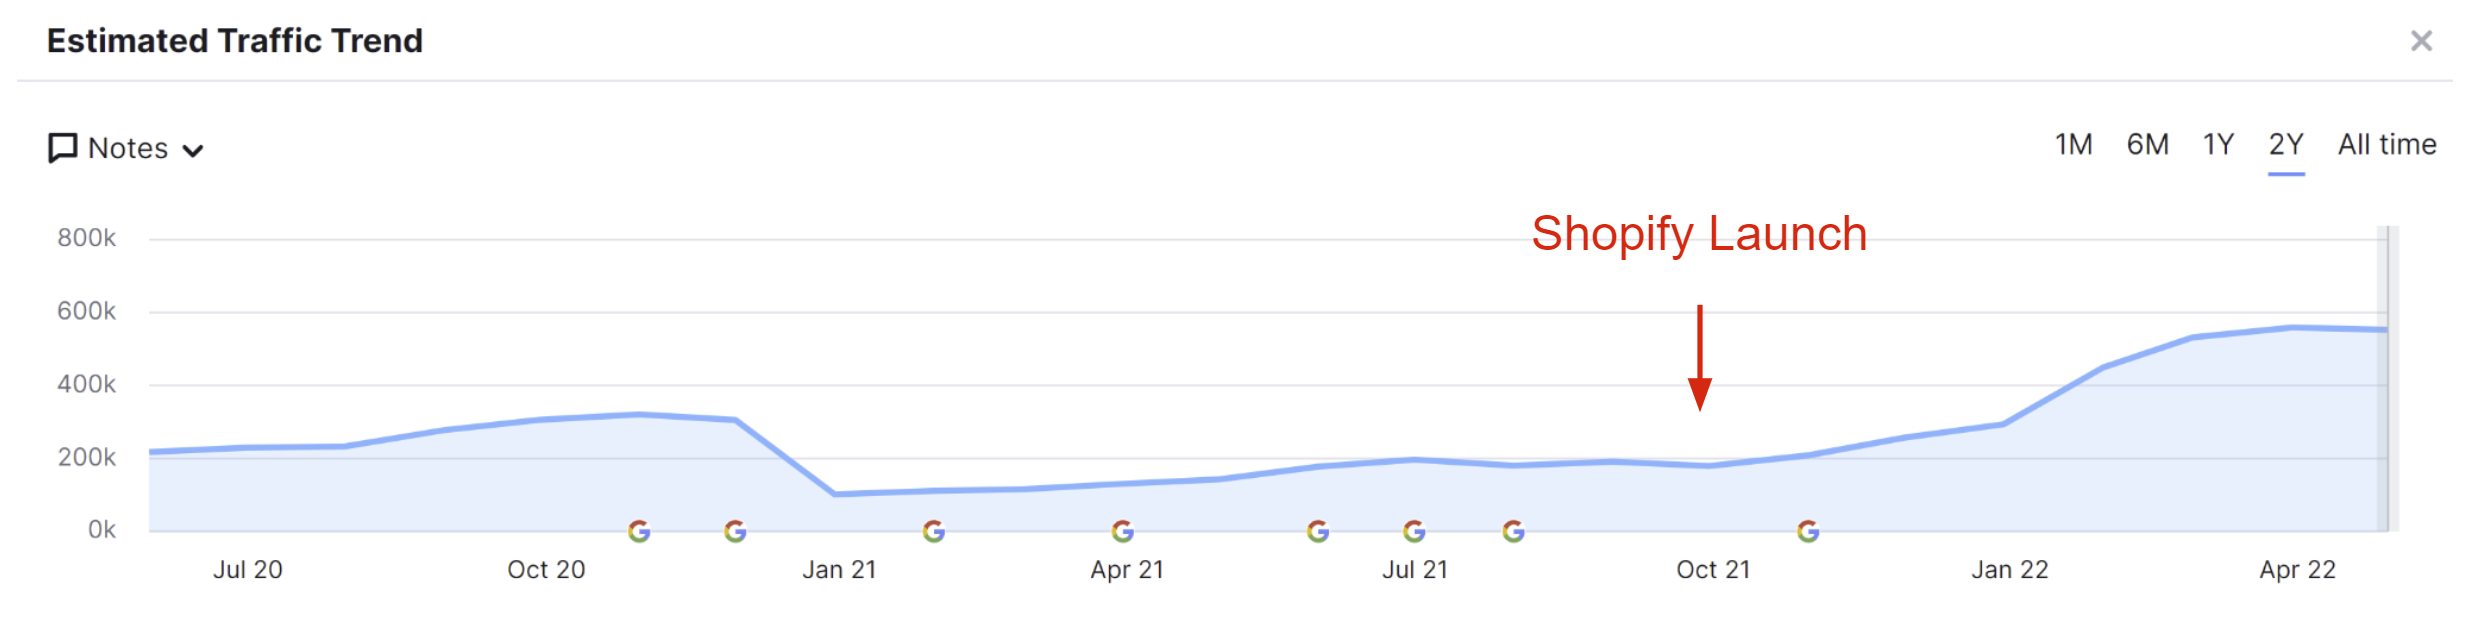2475x641 pixels.
Task: Click the Google update marker after Oct 21
Action: click(x=1808, y=531)
